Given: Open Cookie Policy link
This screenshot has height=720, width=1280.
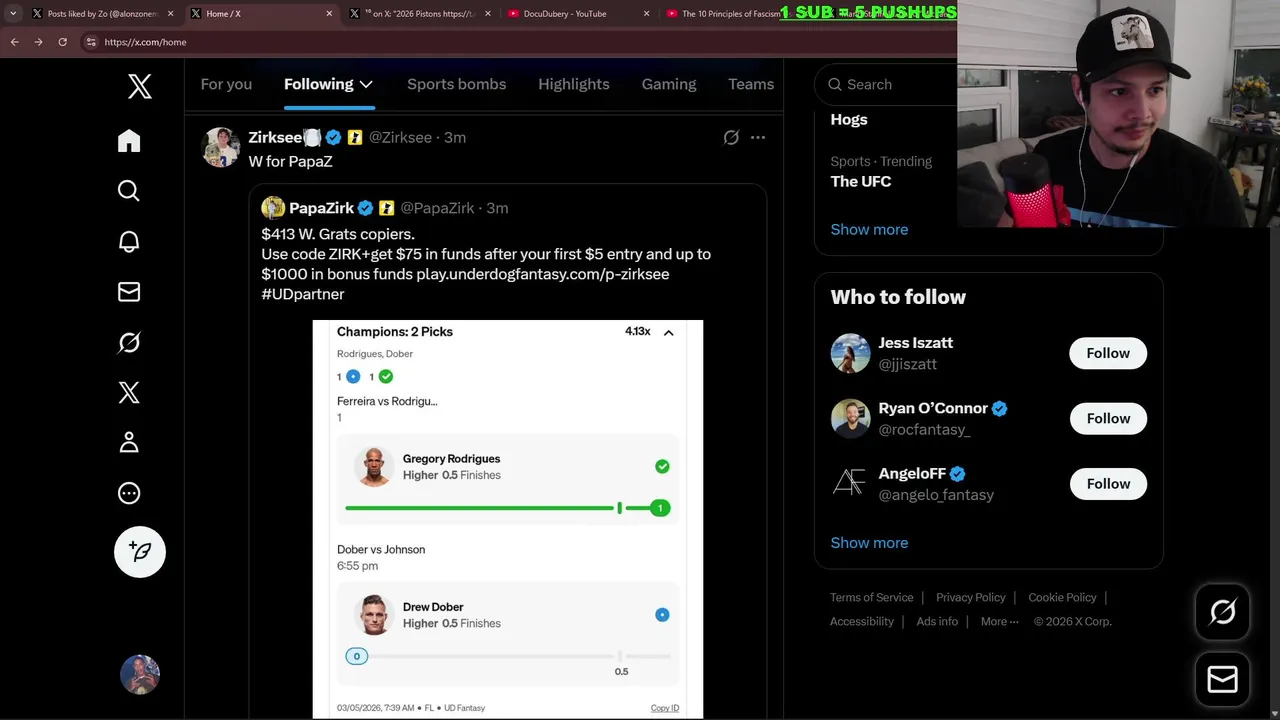Looking at the screenshot, I should (1062, 597).
